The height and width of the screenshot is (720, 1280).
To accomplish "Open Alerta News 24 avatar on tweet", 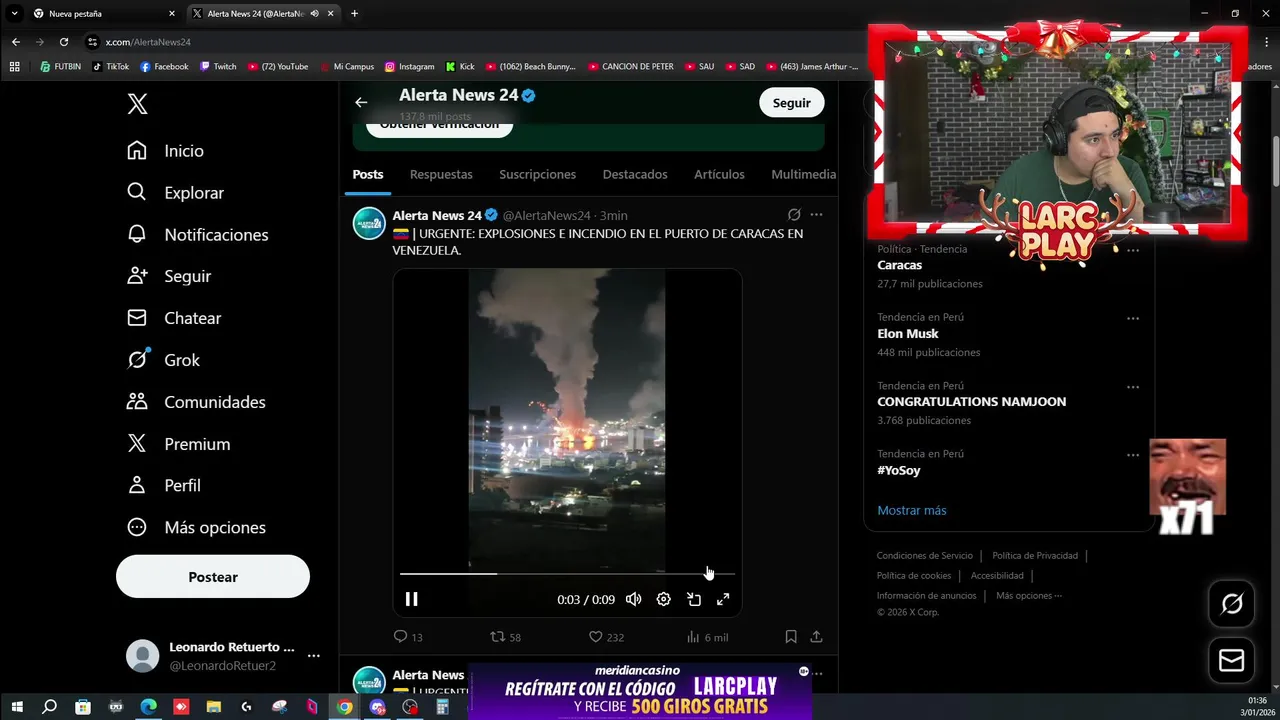I will 369,223.
